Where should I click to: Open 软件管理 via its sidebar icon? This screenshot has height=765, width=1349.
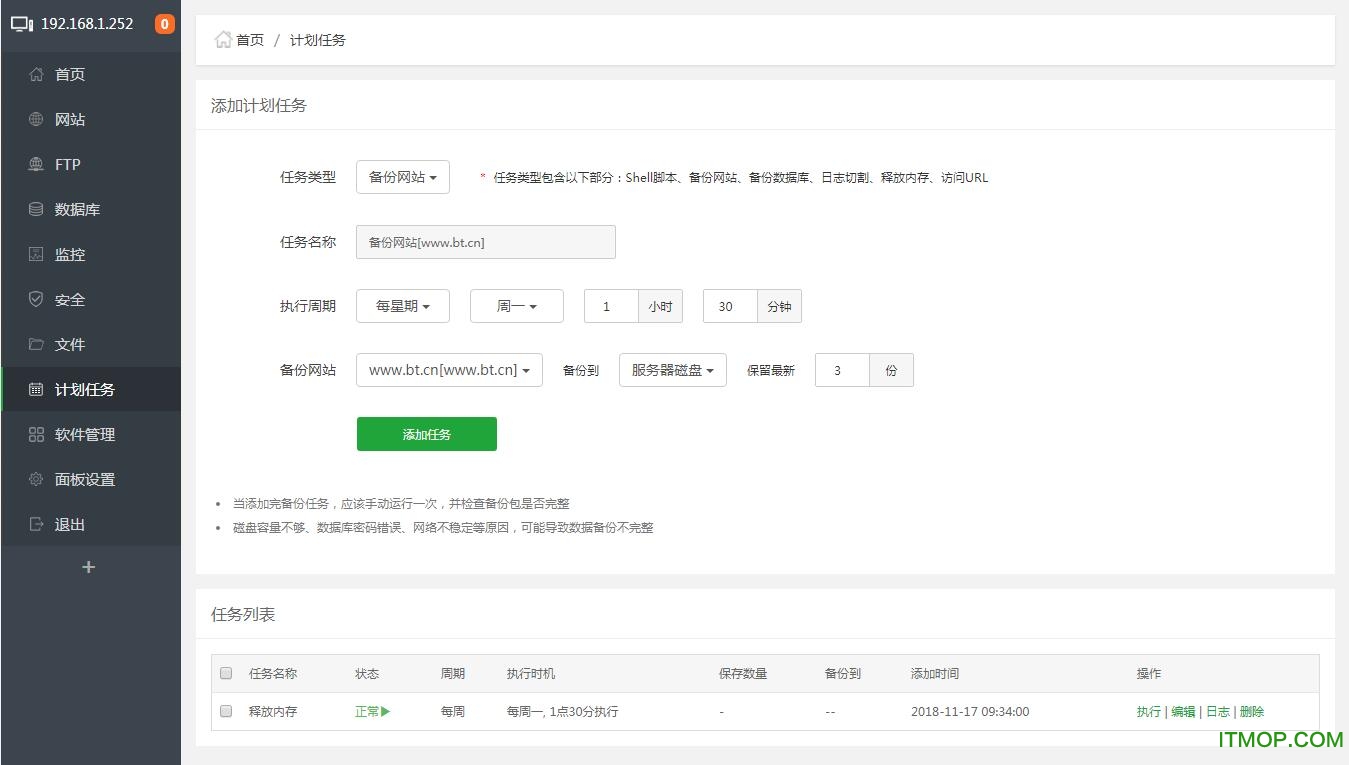pos(35,434)
